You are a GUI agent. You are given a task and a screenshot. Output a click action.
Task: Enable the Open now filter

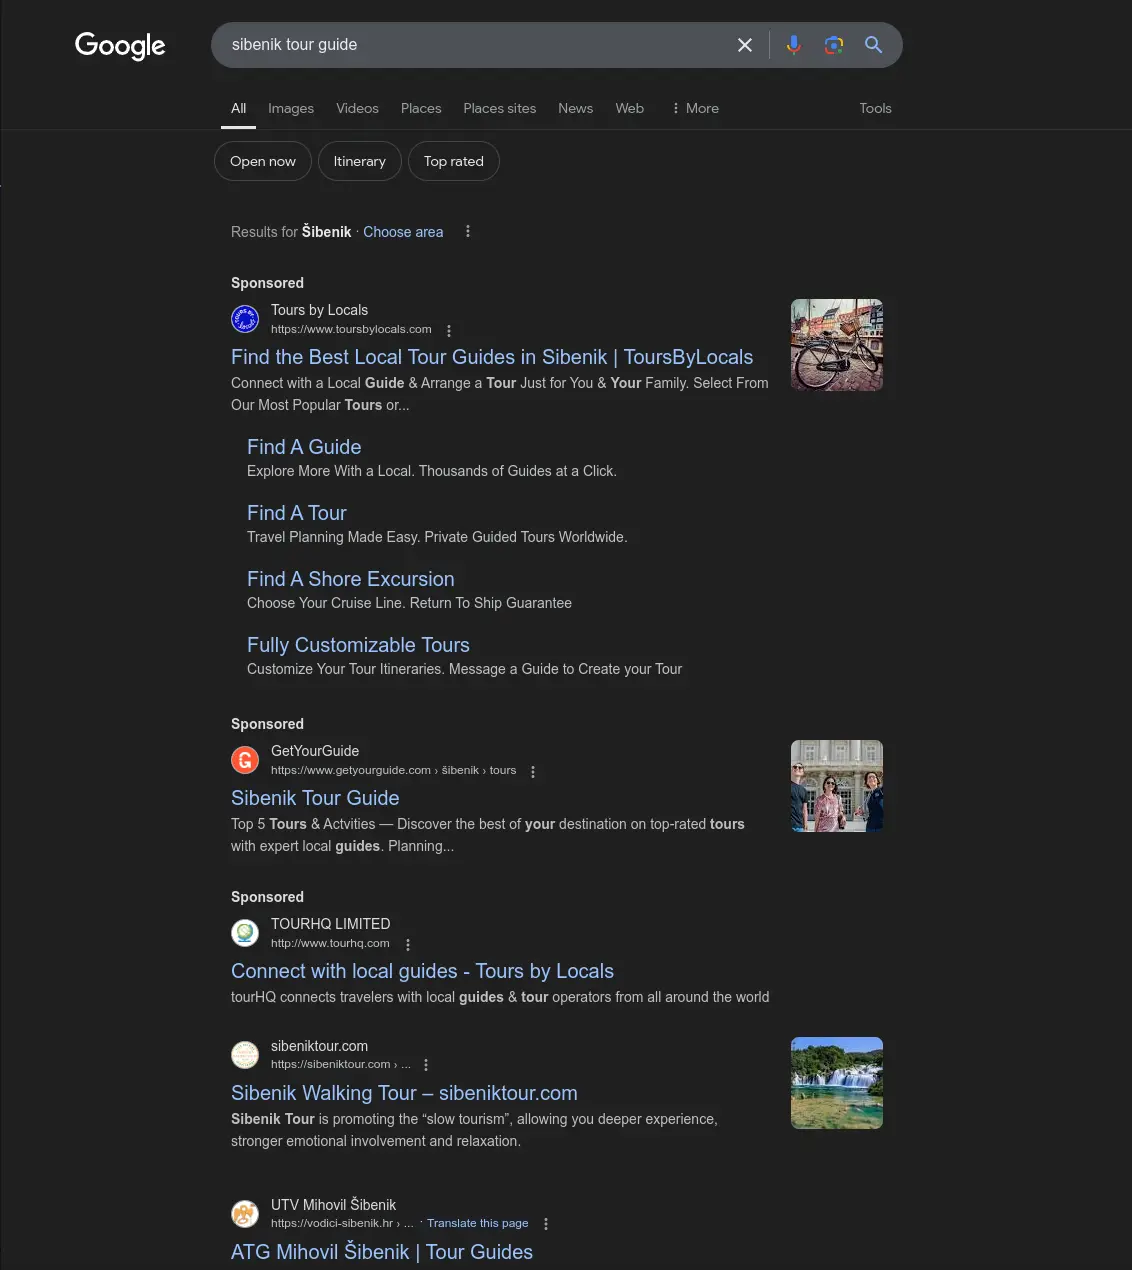[x=262, y=161]
